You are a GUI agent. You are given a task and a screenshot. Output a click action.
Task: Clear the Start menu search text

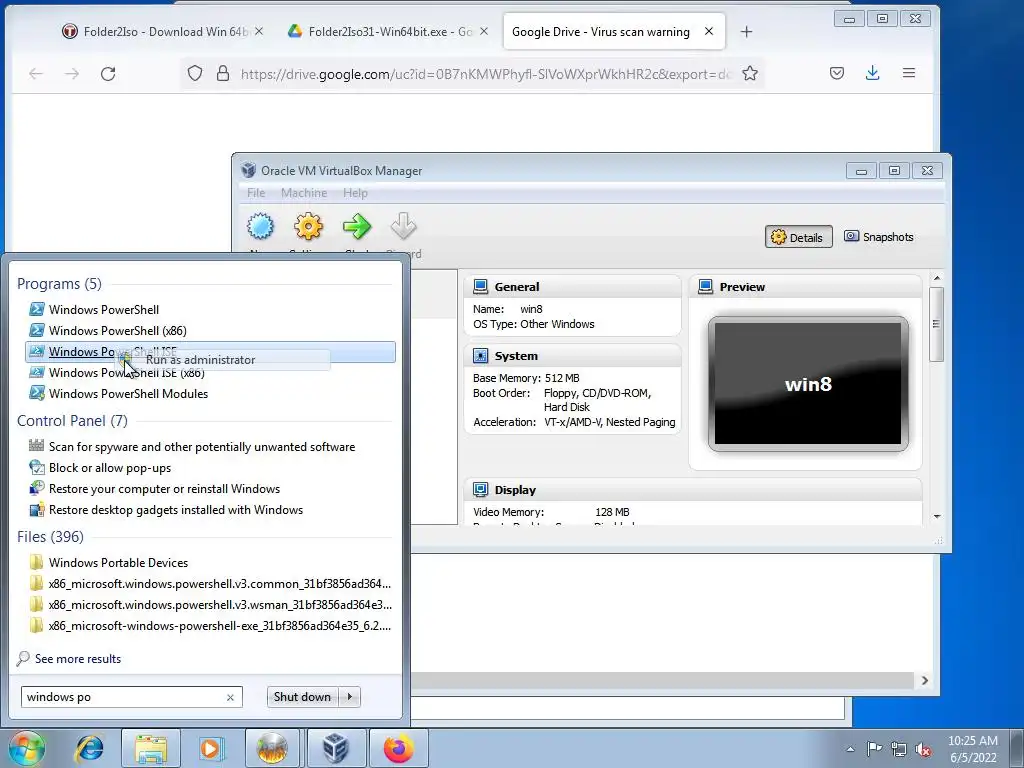[x=231, y=697]
